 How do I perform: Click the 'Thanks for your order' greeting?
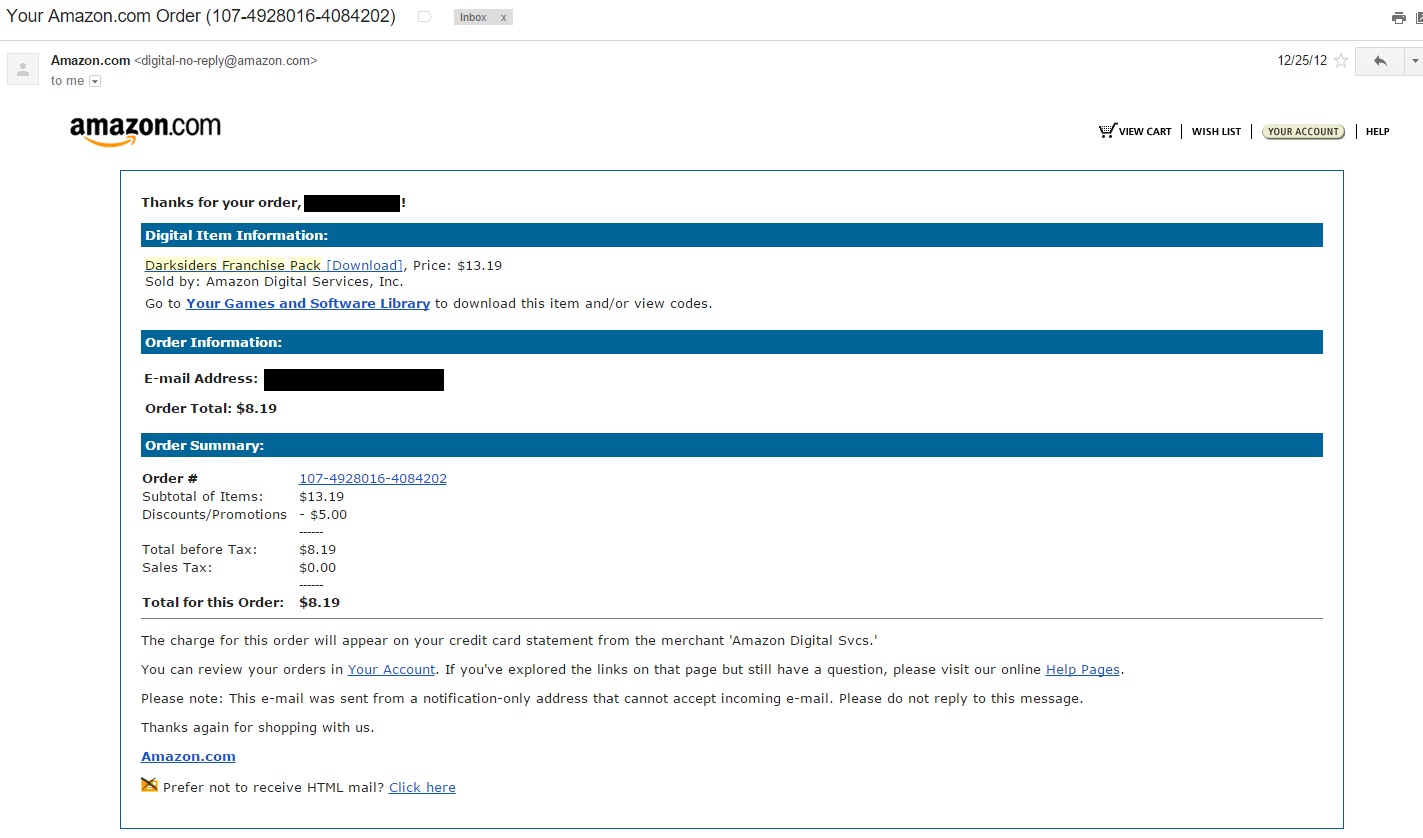pos(221,203)
